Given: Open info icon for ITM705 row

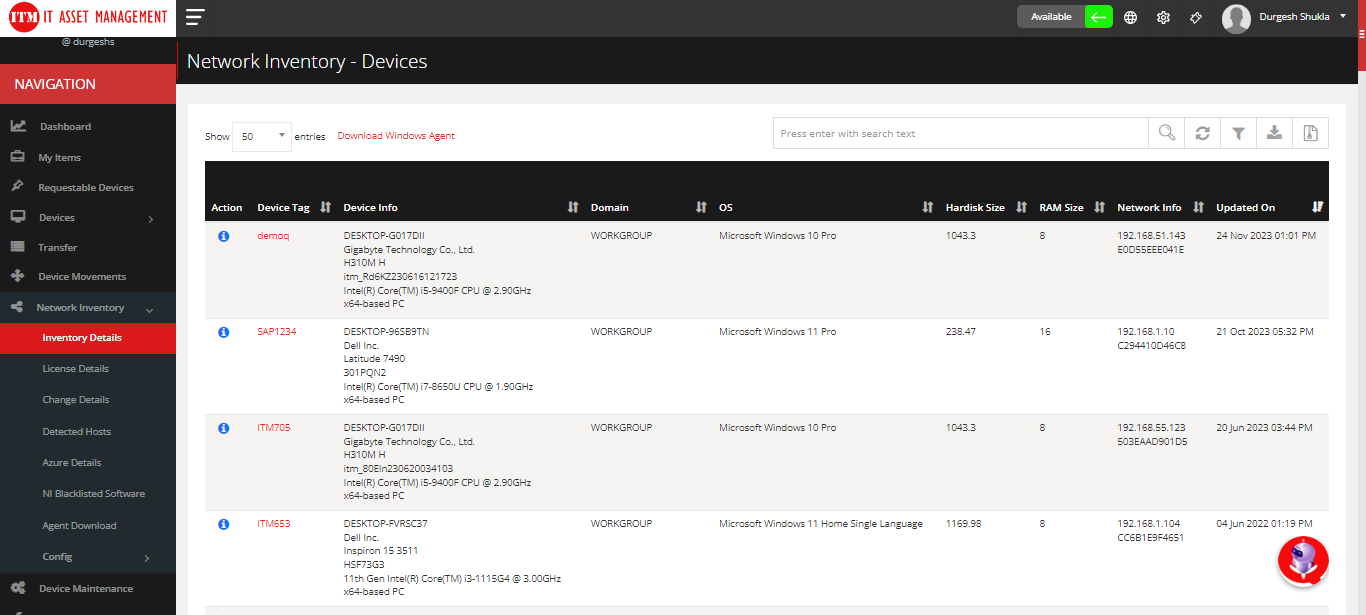Looking at the screenshot, I should 224,428.
